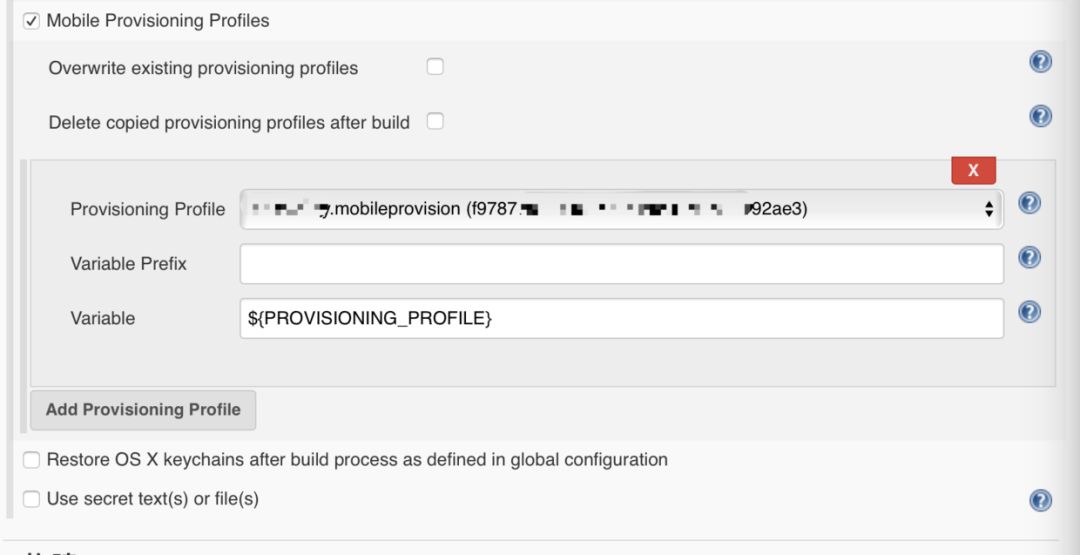
Task: Click help icon beside Provisioning Profile dropdown
Action: pos(1030,203)
